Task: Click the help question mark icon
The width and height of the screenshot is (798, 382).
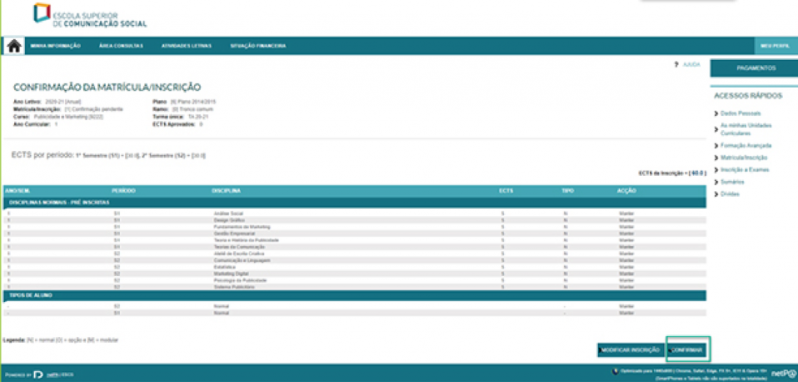Action: (676, 65)
